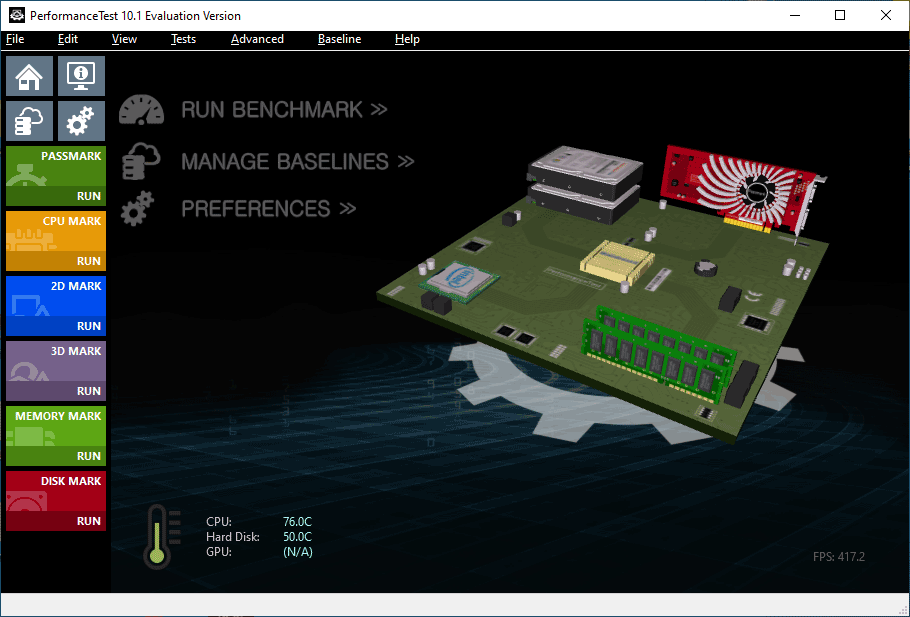
Task: Click the PerformanceTest 10.1 Evaluation Version title
Action: pyautogui.click(x=135, y=16)
